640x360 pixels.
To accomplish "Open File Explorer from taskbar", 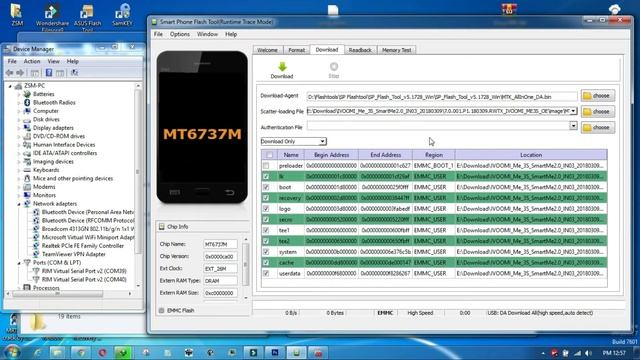I will (58, 352).
